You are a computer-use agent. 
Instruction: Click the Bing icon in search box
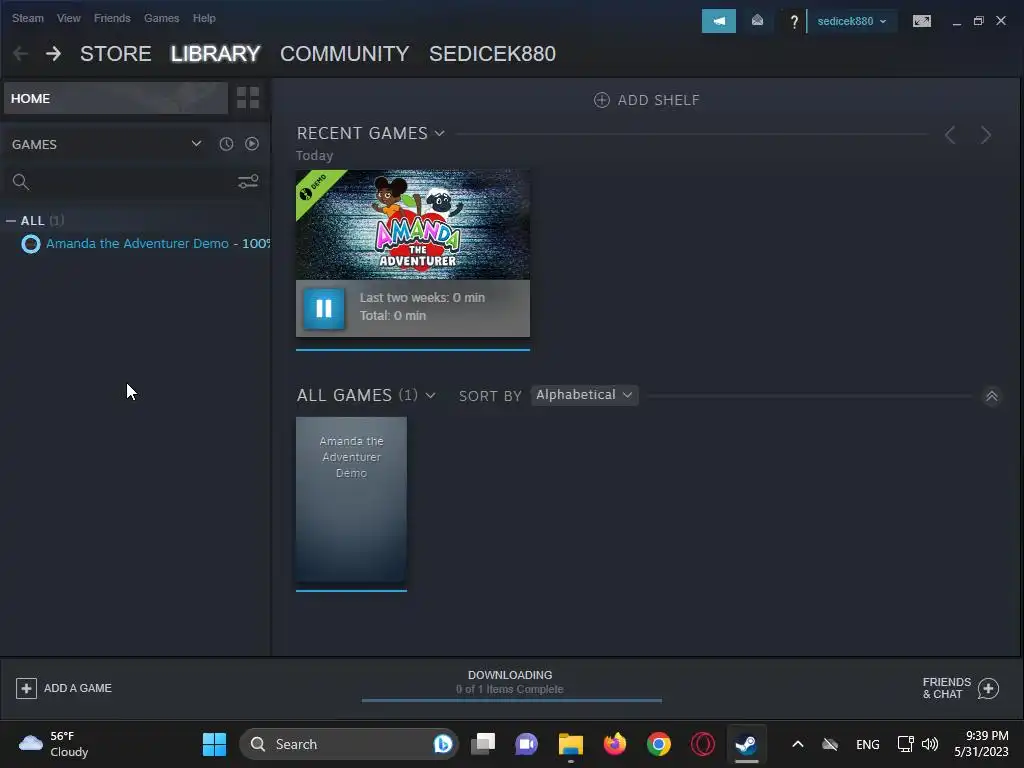(x=443, y=744)
